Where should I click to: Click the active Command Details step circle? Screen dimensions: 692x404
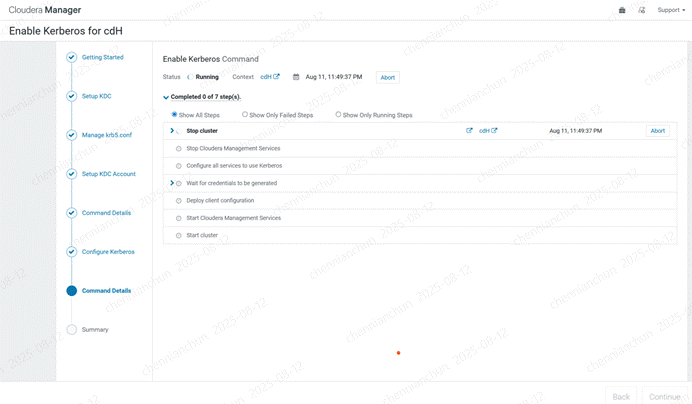point(71,291)
